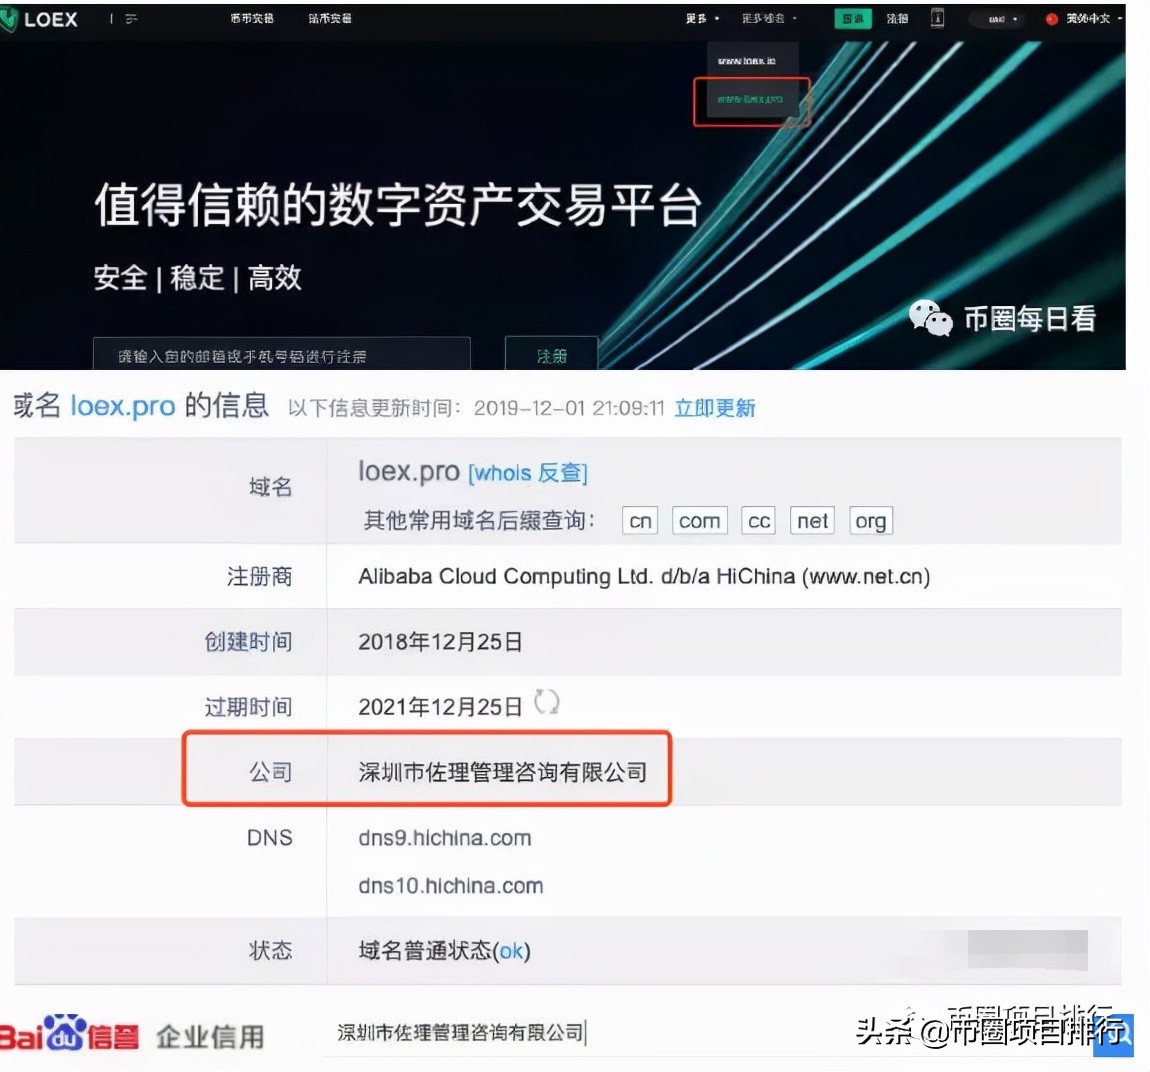
Task: Click the 创建时间 label link
Action: pos(249,642)
